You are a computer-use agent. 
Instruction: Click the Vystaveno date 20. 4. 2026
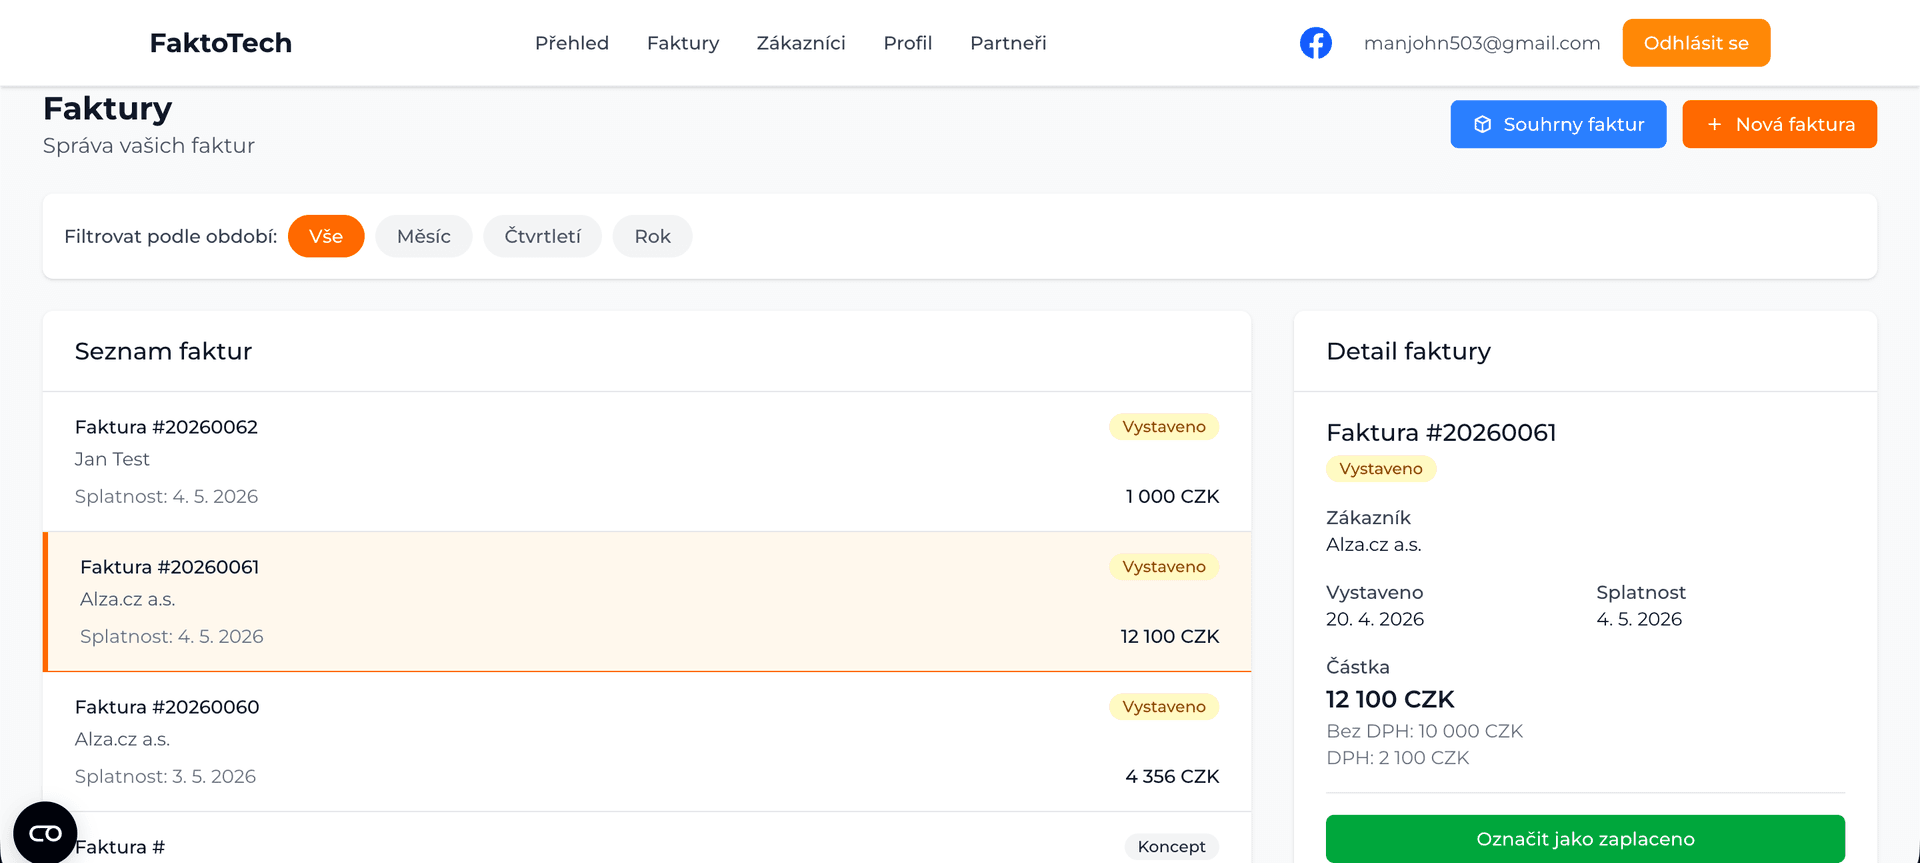coord(1375,619)
